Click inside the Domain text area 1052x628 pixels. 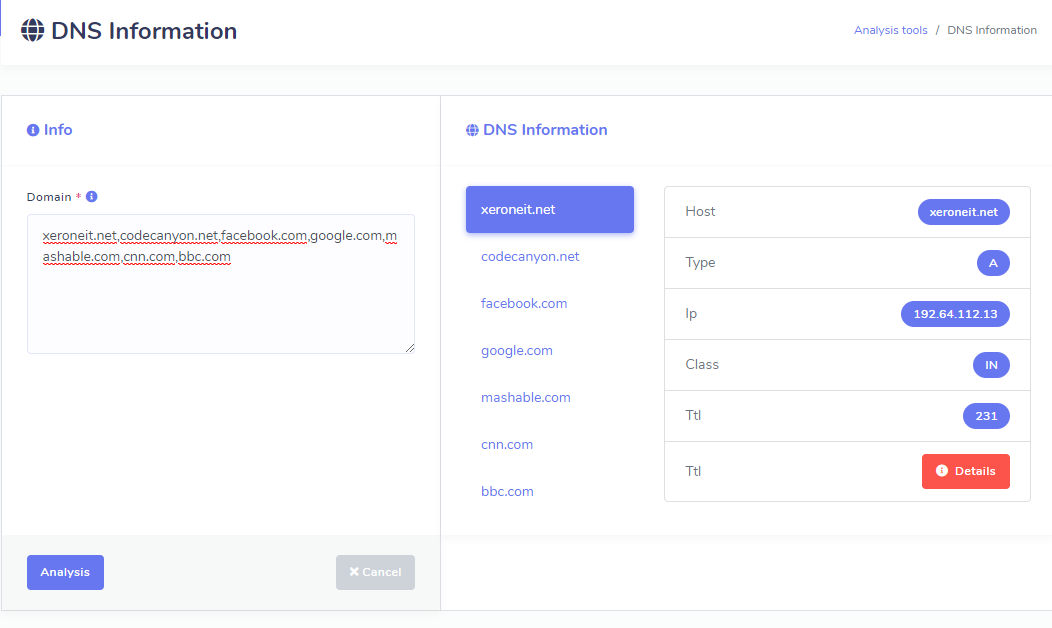[220, 300]
